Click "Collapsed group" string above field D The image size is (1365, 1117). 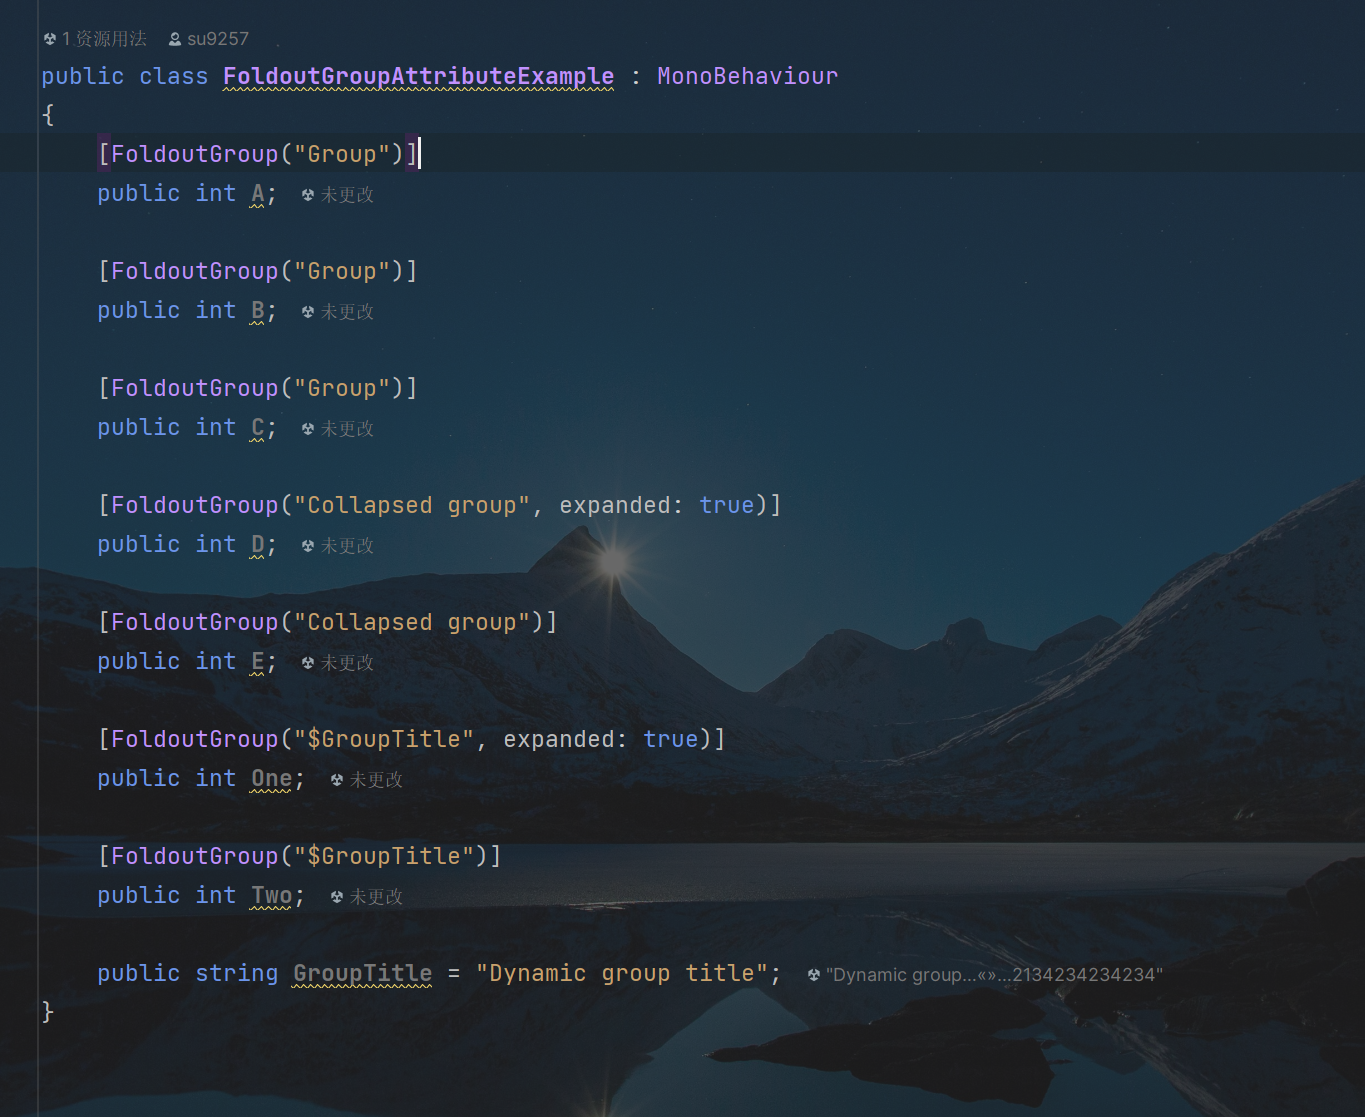[x=411, y=505]
